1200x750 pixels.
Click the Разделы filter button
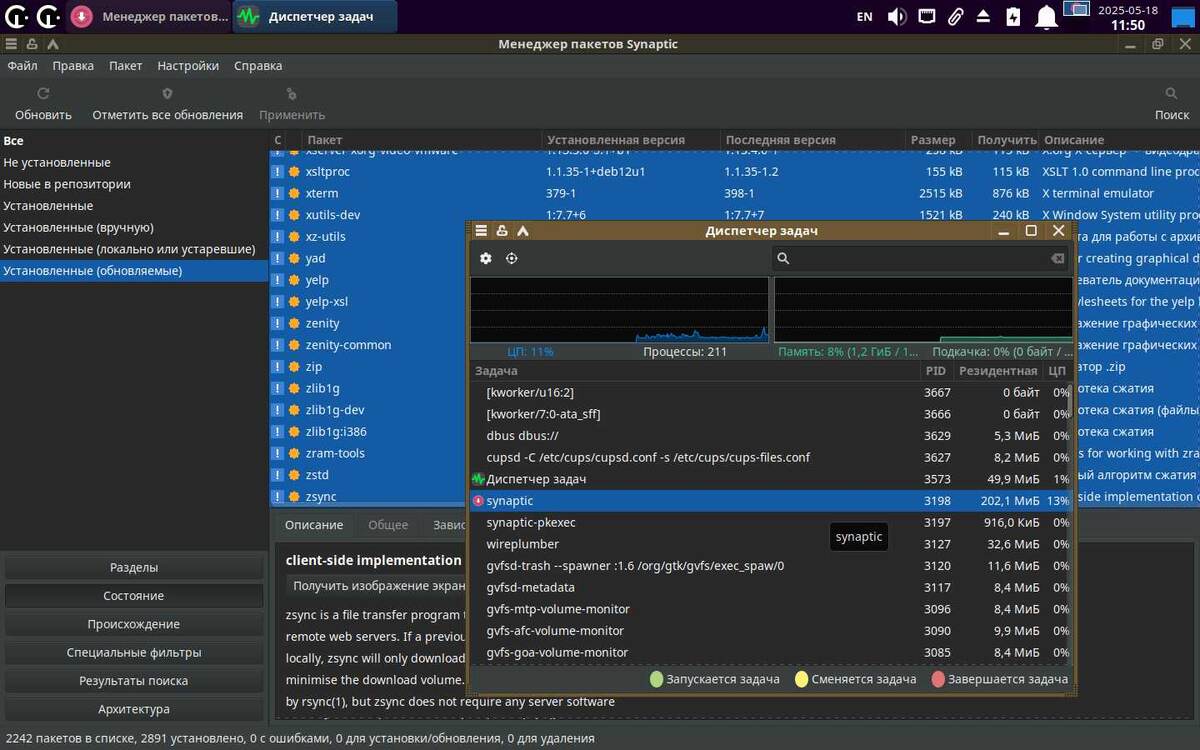[x=134, y=567]
